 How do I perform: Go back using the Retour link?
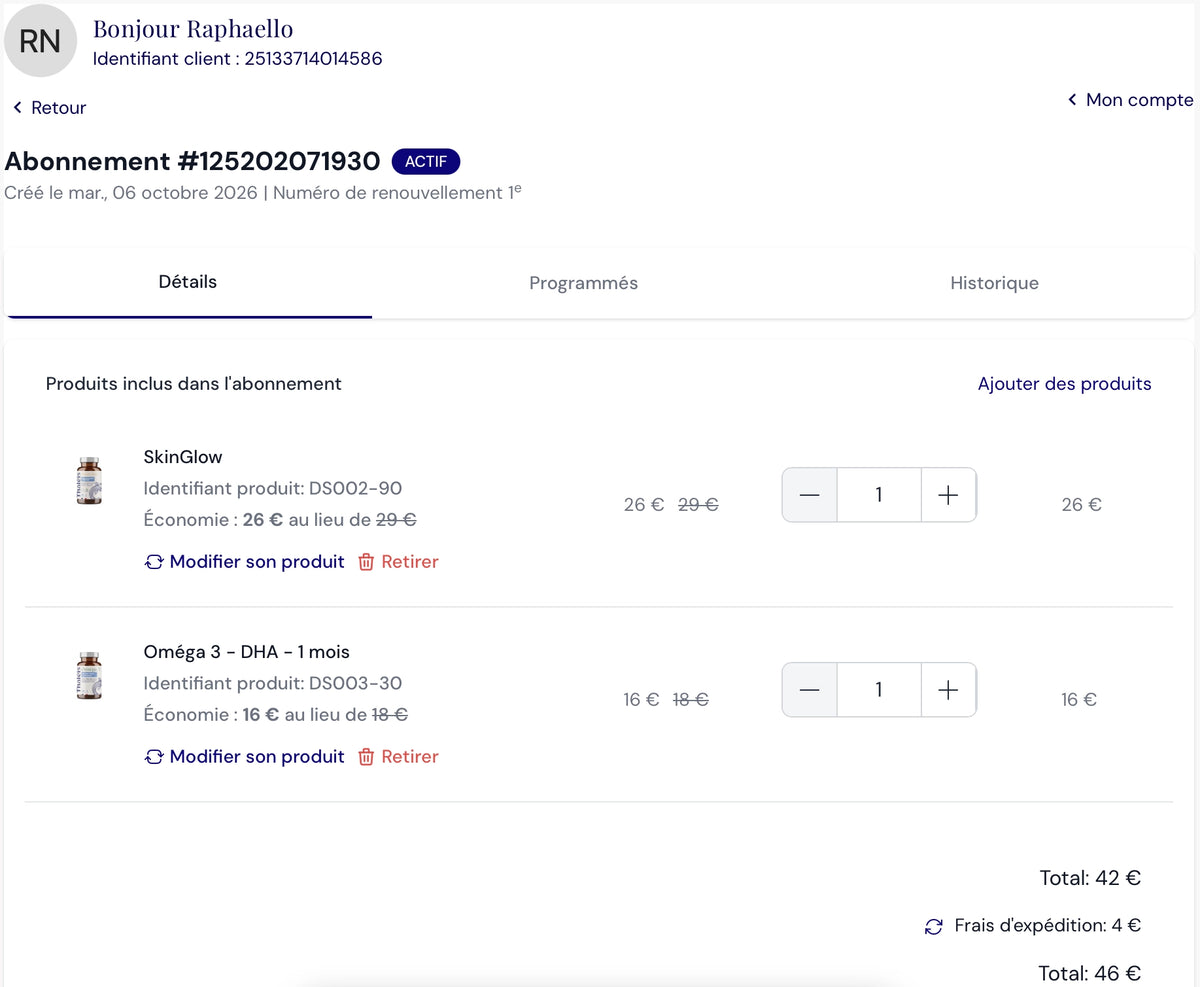tap(49, 108)
